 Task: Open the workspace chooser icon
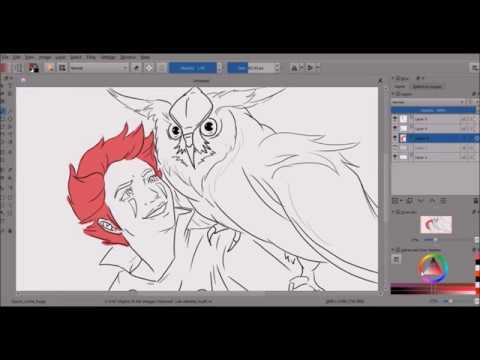tap(475, 68)
